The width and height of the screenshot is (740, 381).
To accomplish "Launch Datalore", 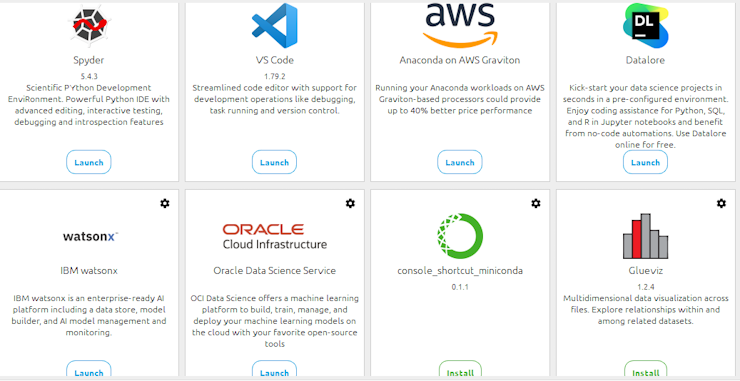I will click(645, 162).
